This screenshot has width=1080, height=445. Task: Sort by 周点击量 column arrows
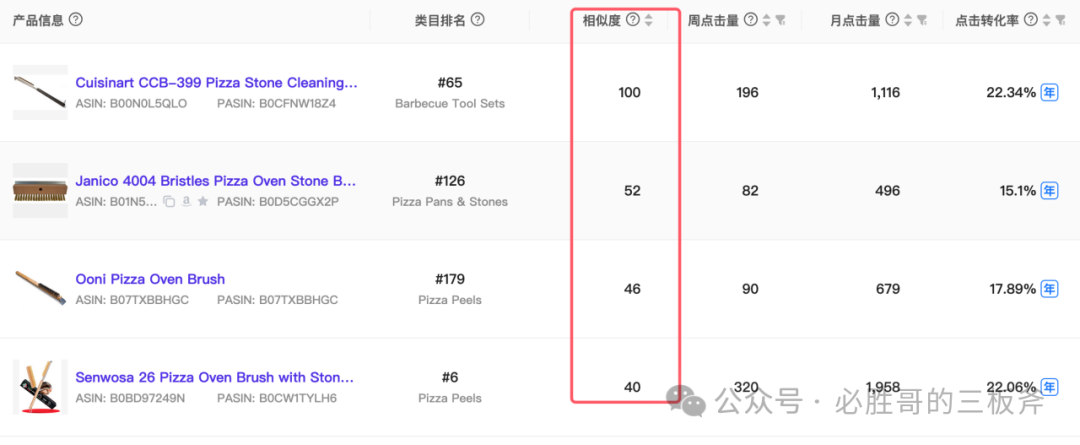click(767, 21)
